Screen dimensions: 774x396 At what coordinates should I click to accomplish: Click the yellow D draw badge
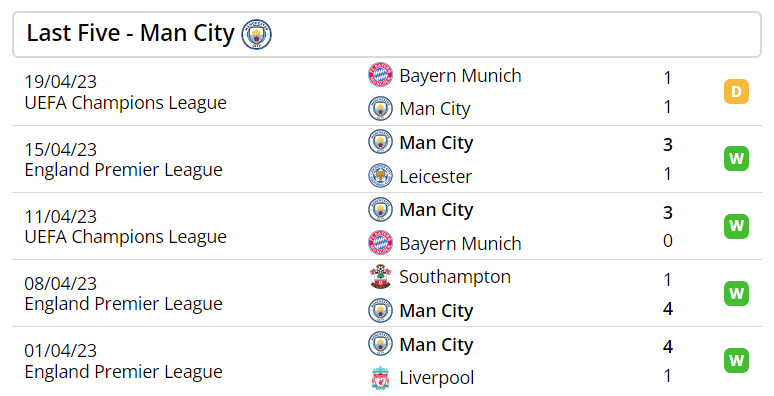736,91
